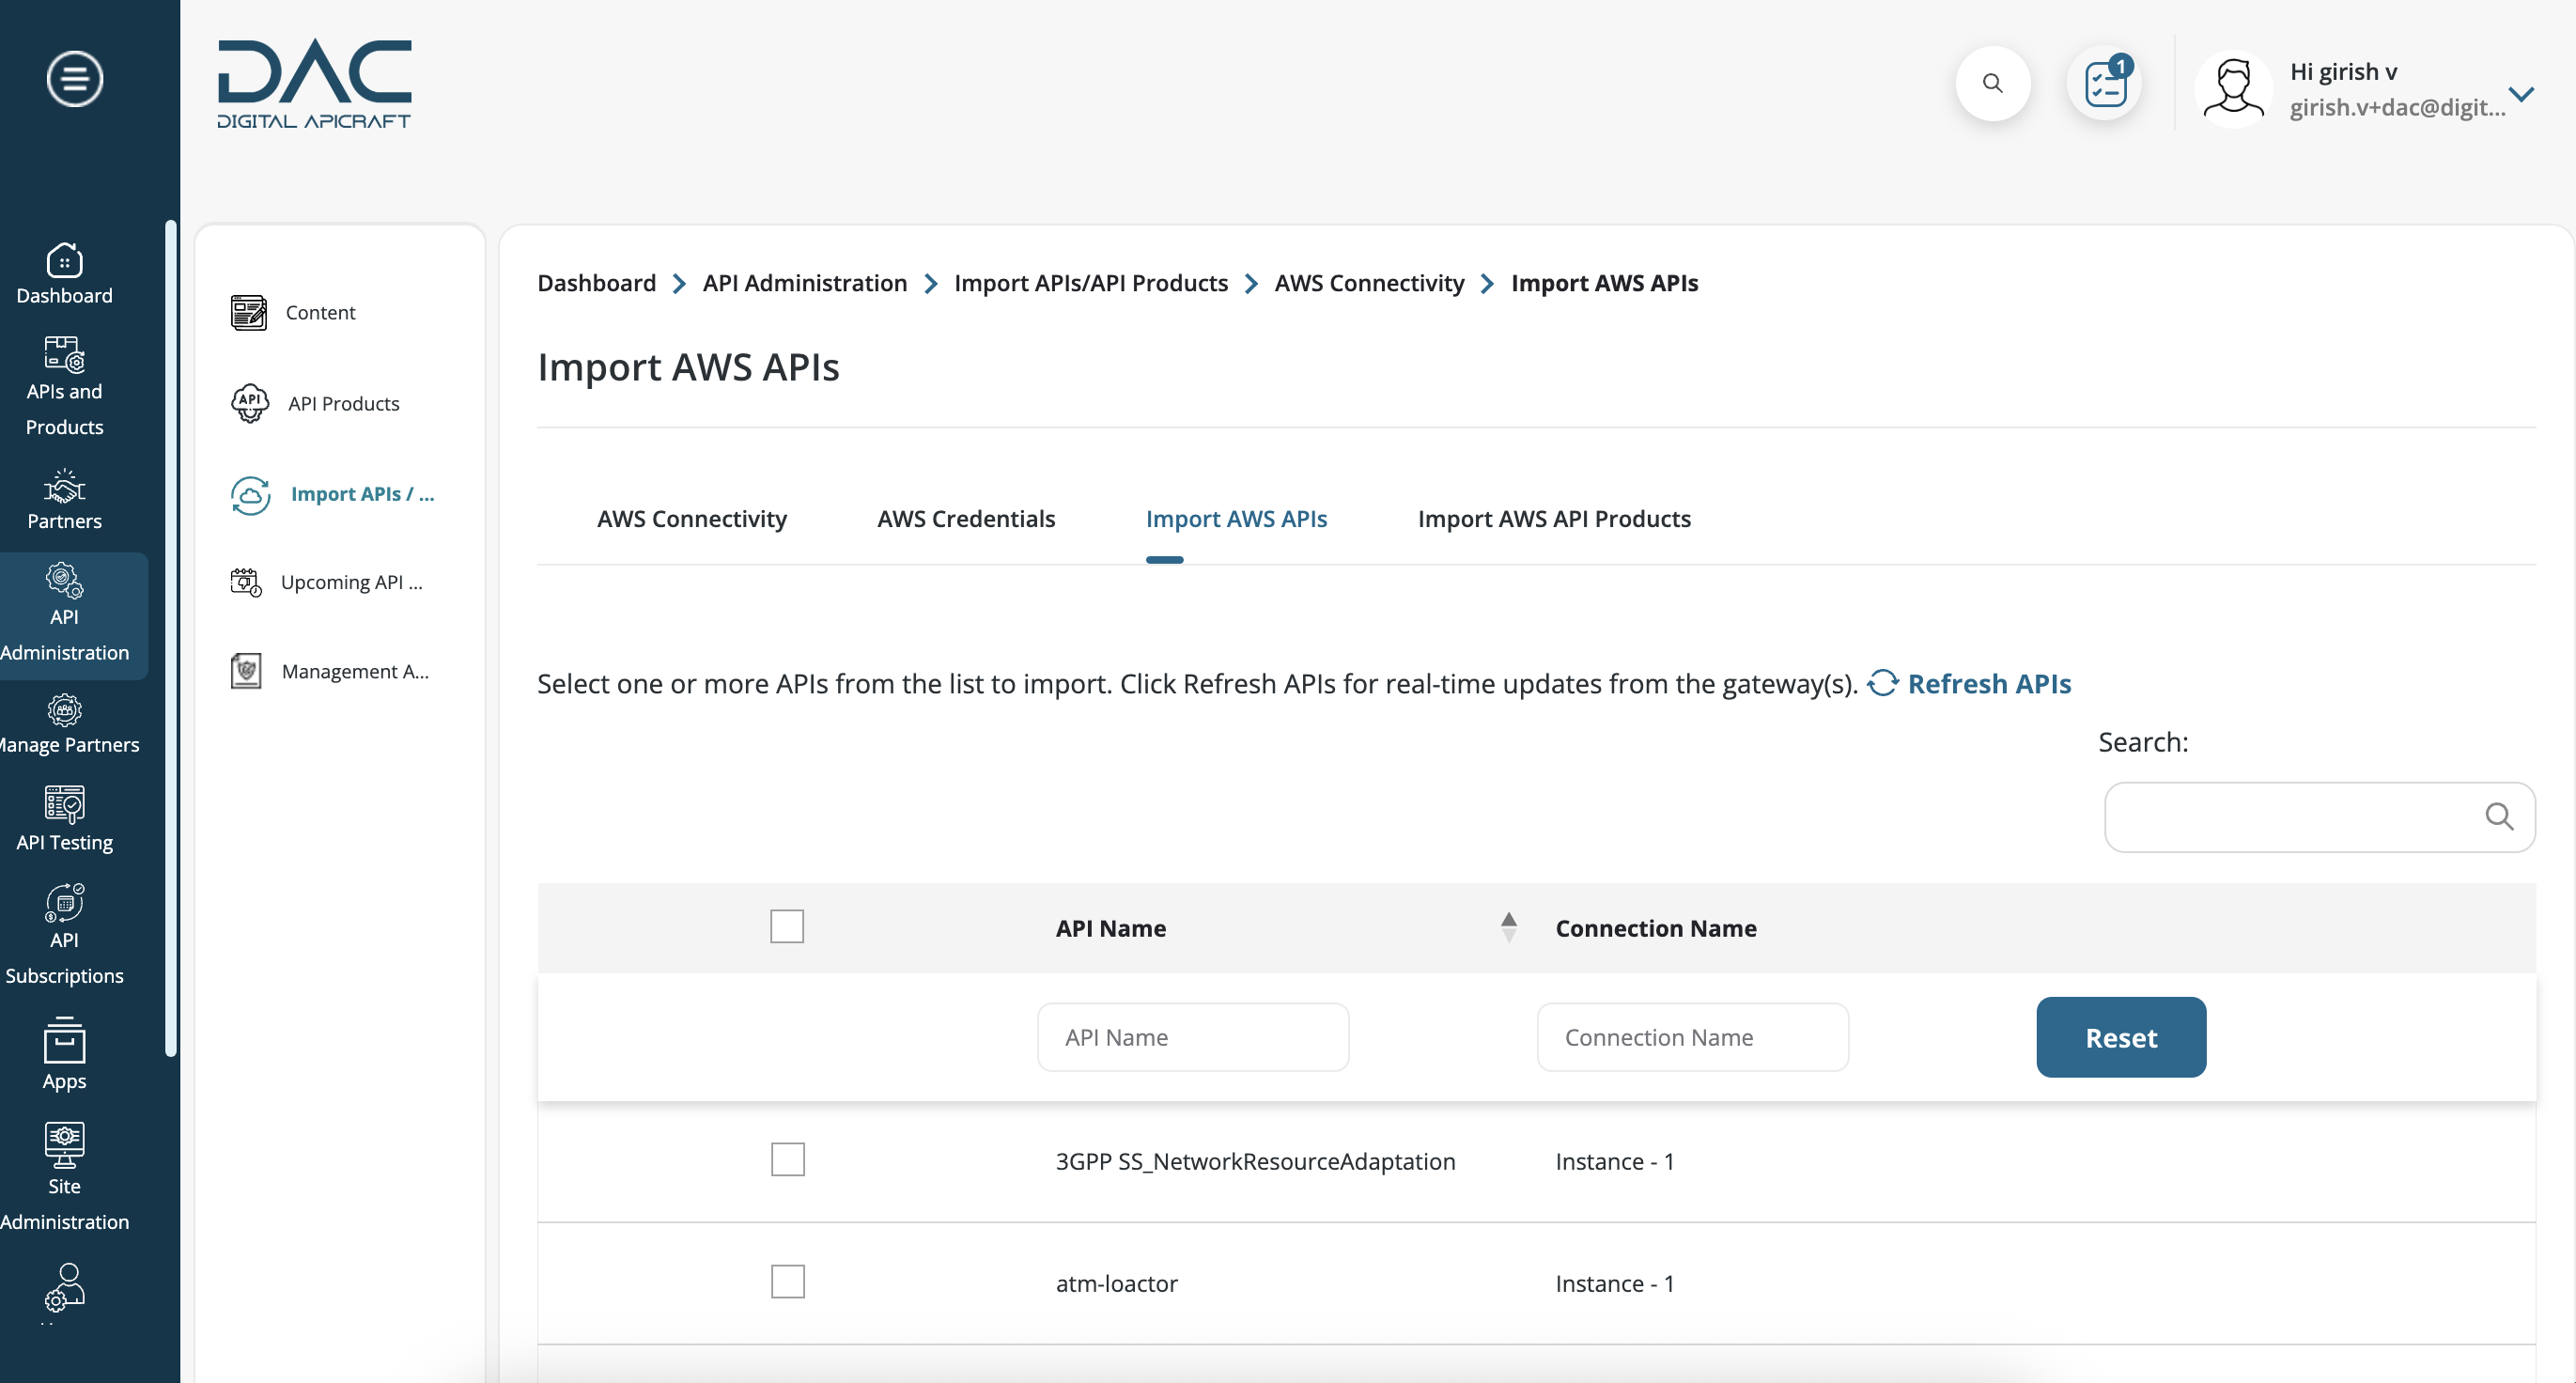Click the Import APIs cloud sync icon

[250, 495]
